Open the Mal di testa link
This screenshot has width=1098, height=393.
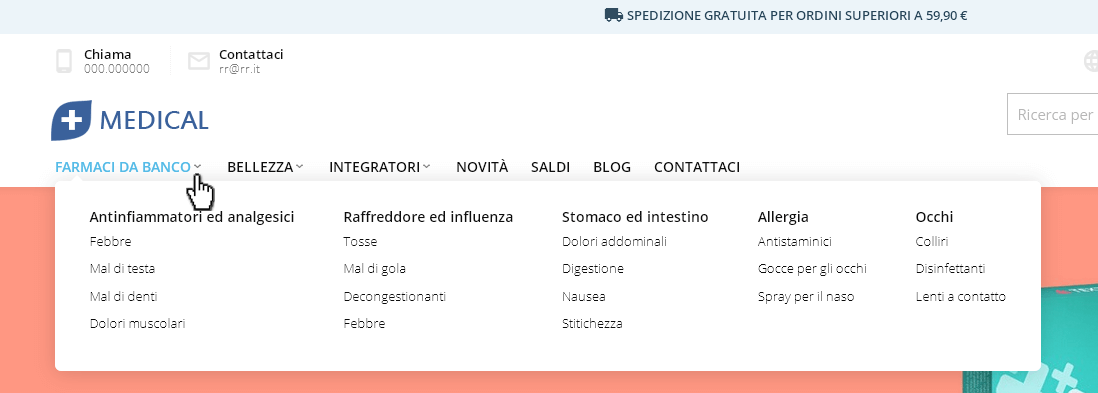click(123, 268)
